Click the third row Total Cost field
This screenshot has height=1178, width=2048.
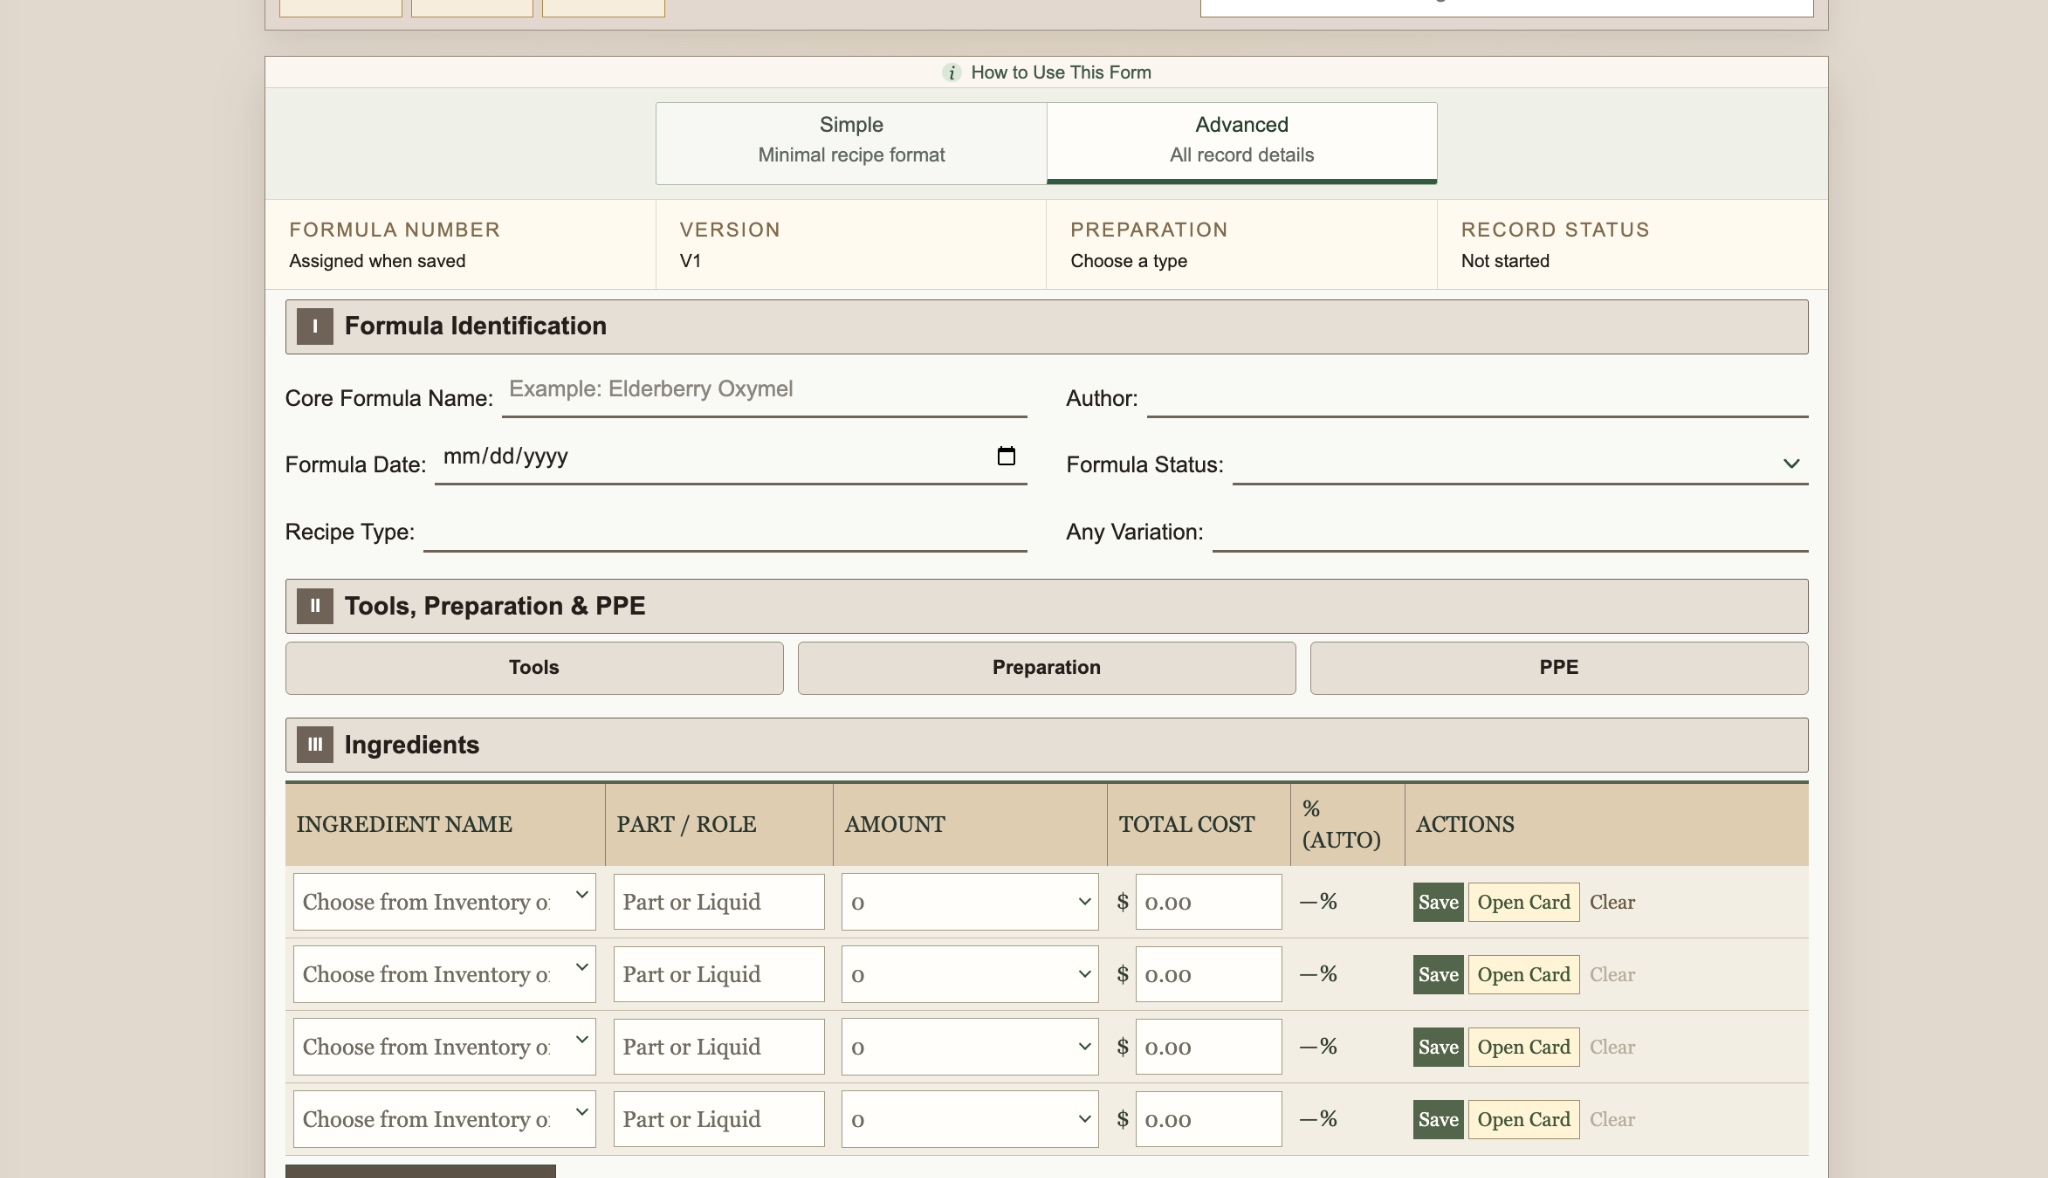coord(1208,1047)
